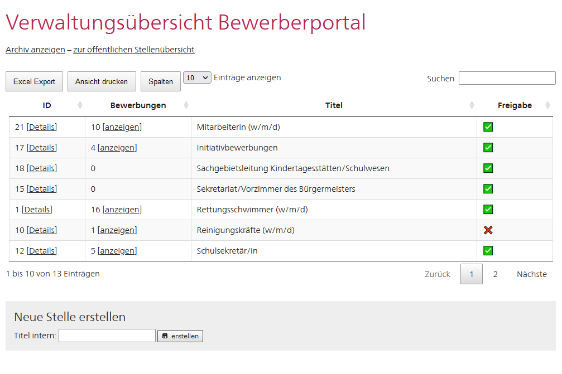Viewport: 562px width, 374px height.
Task: Click the erstellen button with save icon
Action: click(180, 336)
